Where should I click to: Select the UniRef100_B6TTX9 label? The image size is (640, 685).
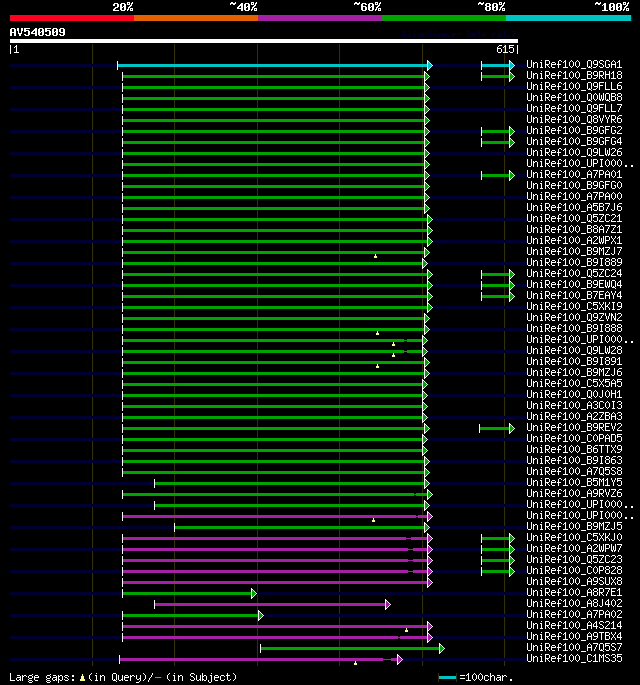click(x=574, y=450)
